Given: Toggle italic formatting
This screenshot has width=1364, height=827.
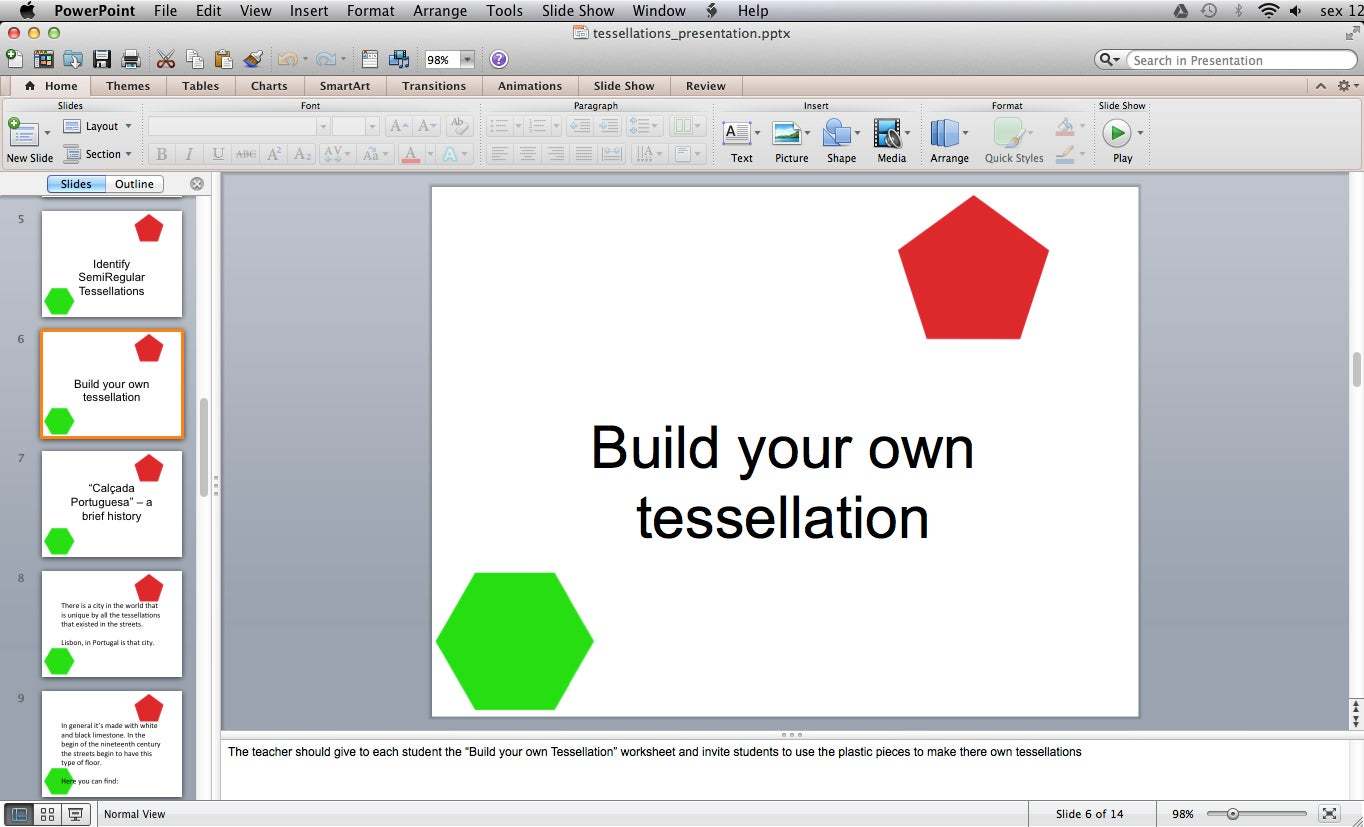Looking at the screenshot, I should pos(189,154).
